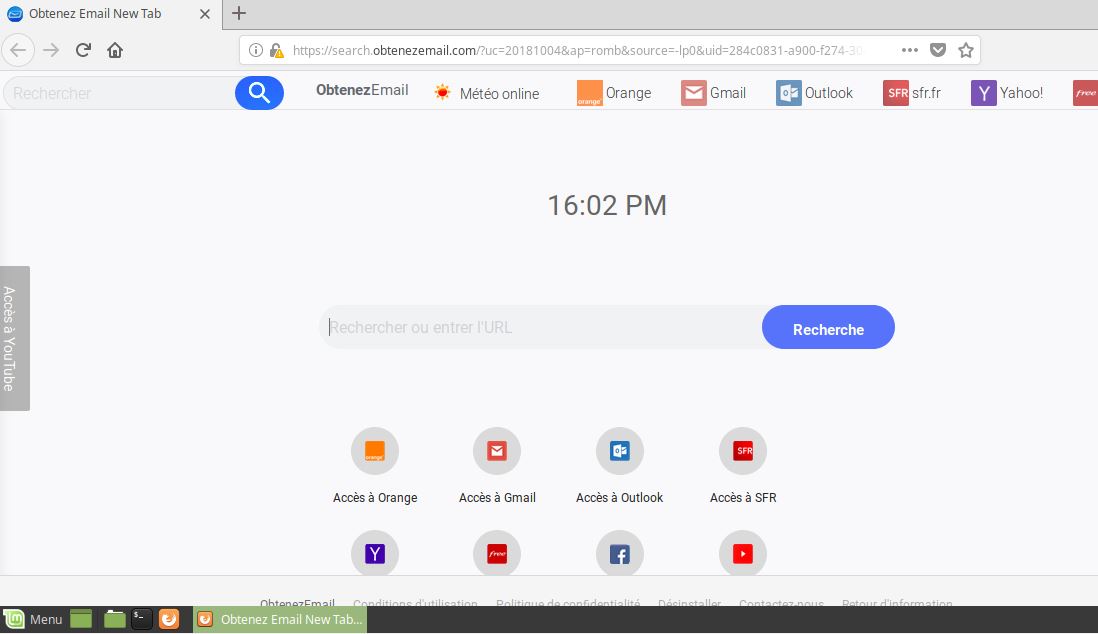Click the padlock warning icon in address bar
The width and height of the screenshot is (1098, 634).
(277, 50)
